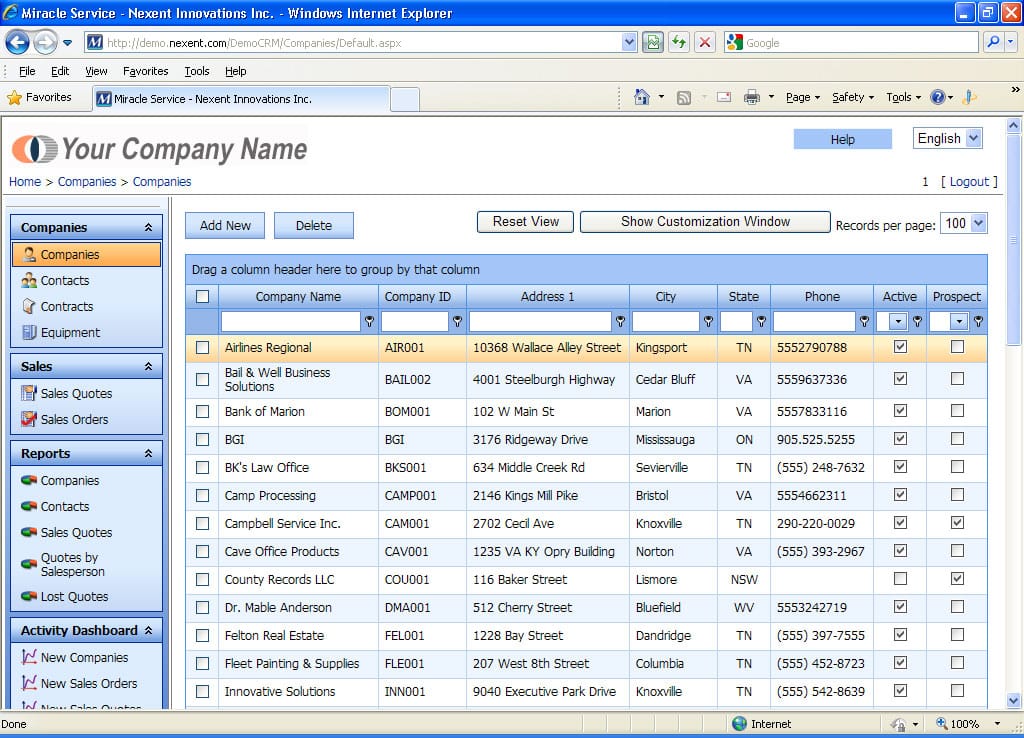Viewport: 1024px width, 738px height.
Task: Select the Airlines Regional row checkbox
Action: tap(202, 347)
